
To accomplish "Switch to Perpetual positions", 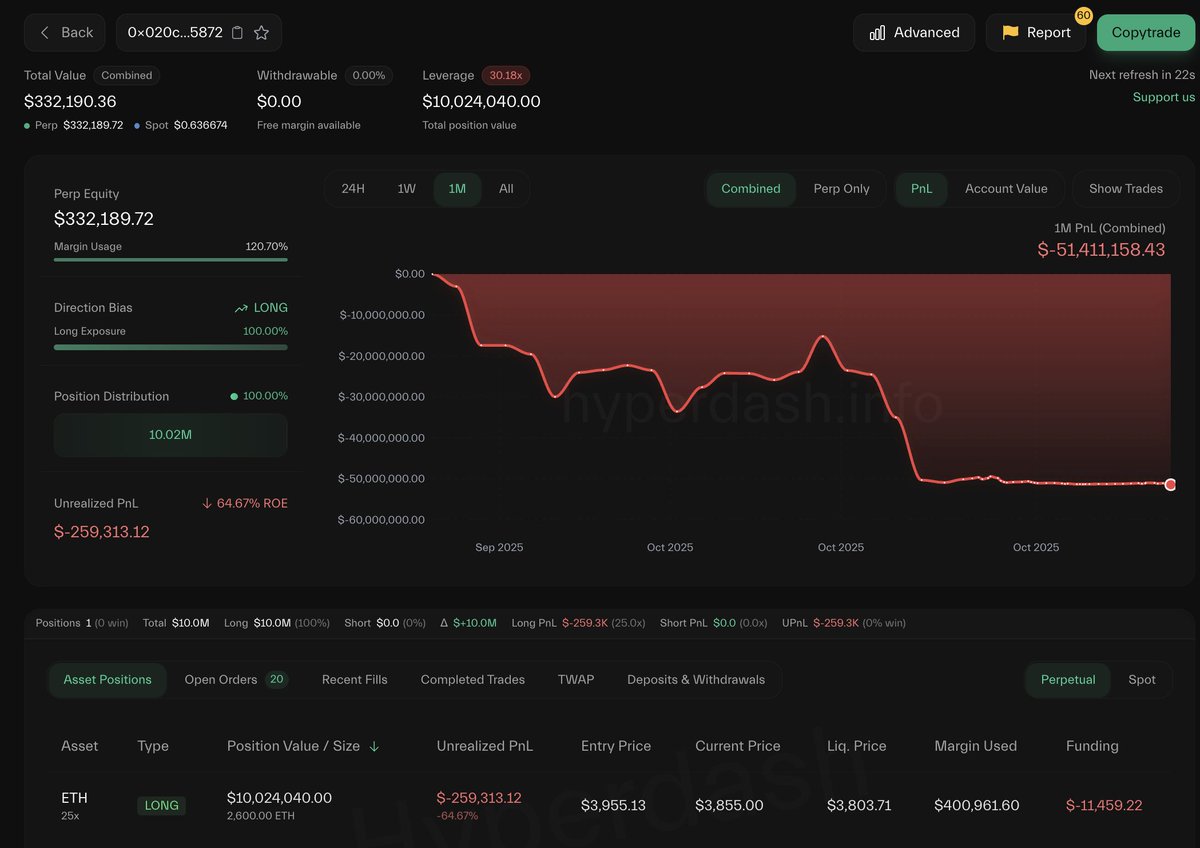I will [x=1068, y=679].
